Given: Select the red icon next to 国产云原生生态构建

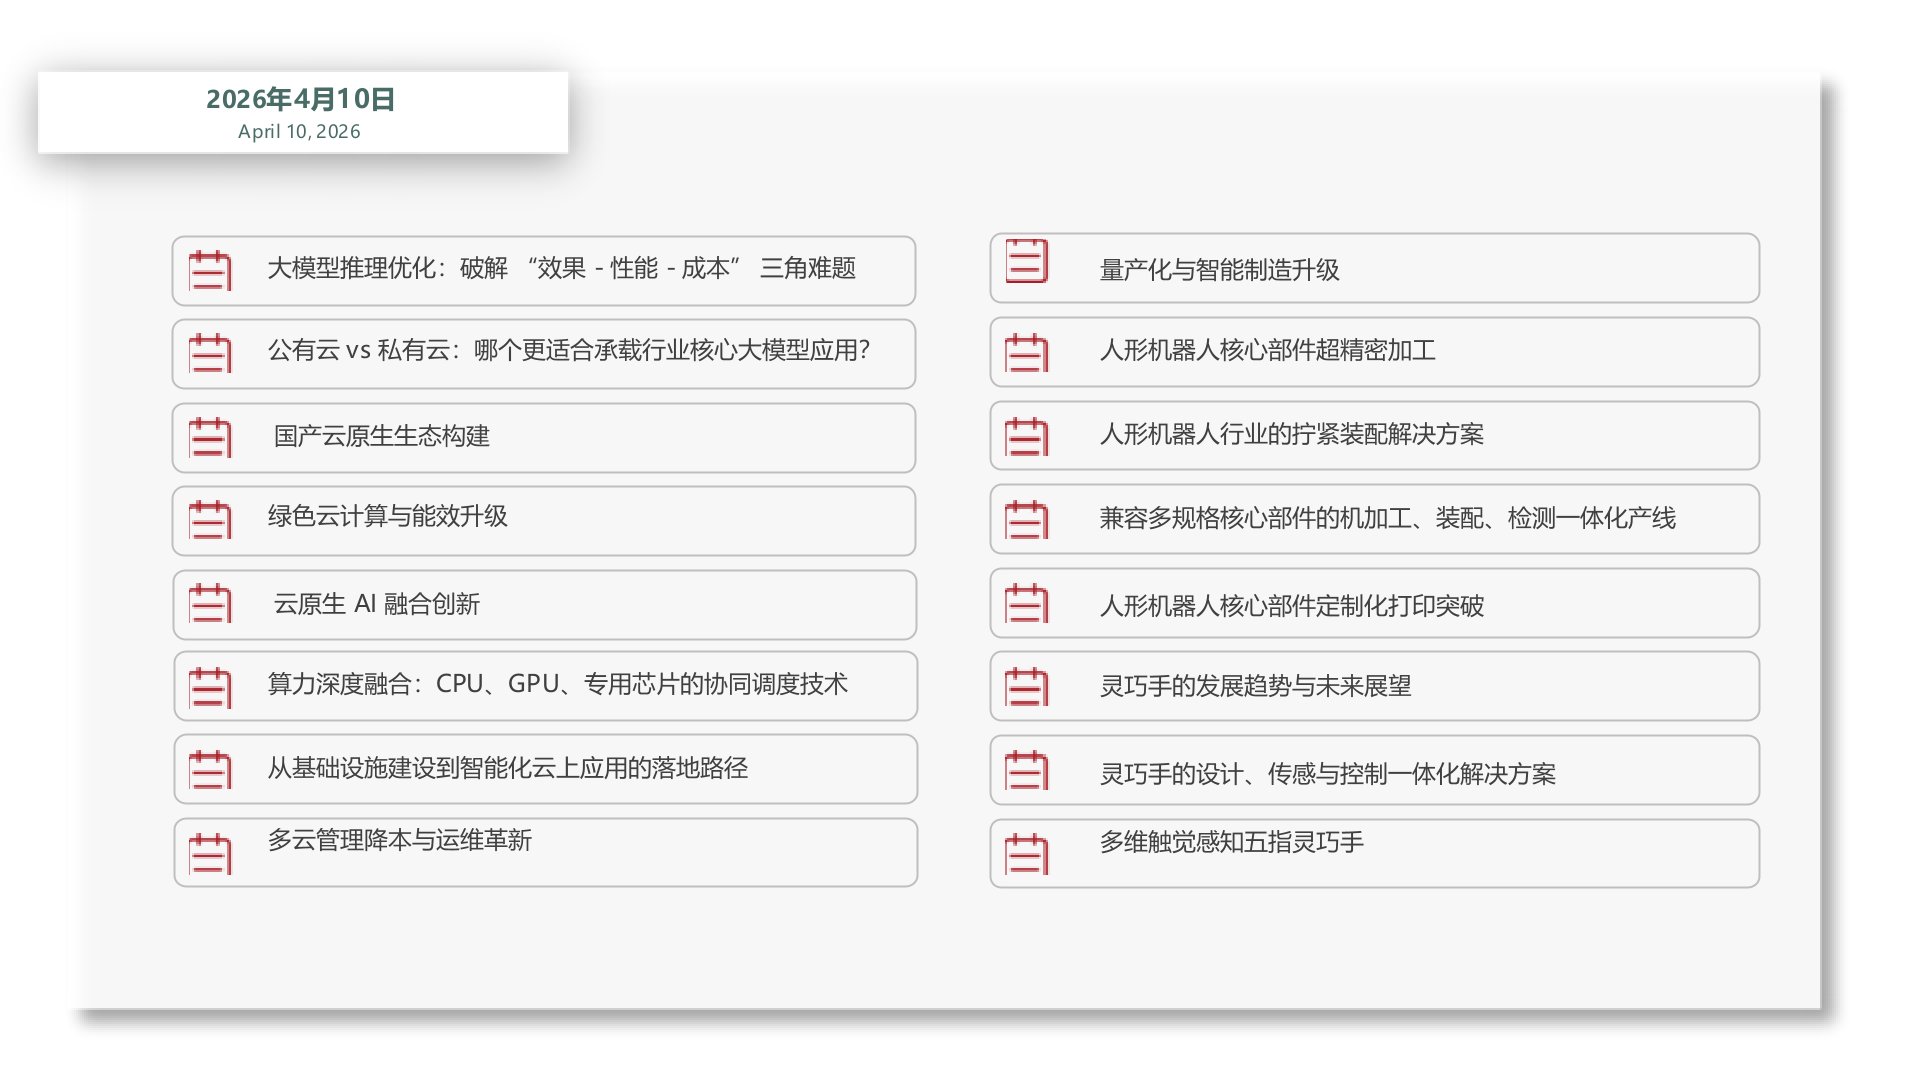Looking at the screenshot, I should (209, 437).
